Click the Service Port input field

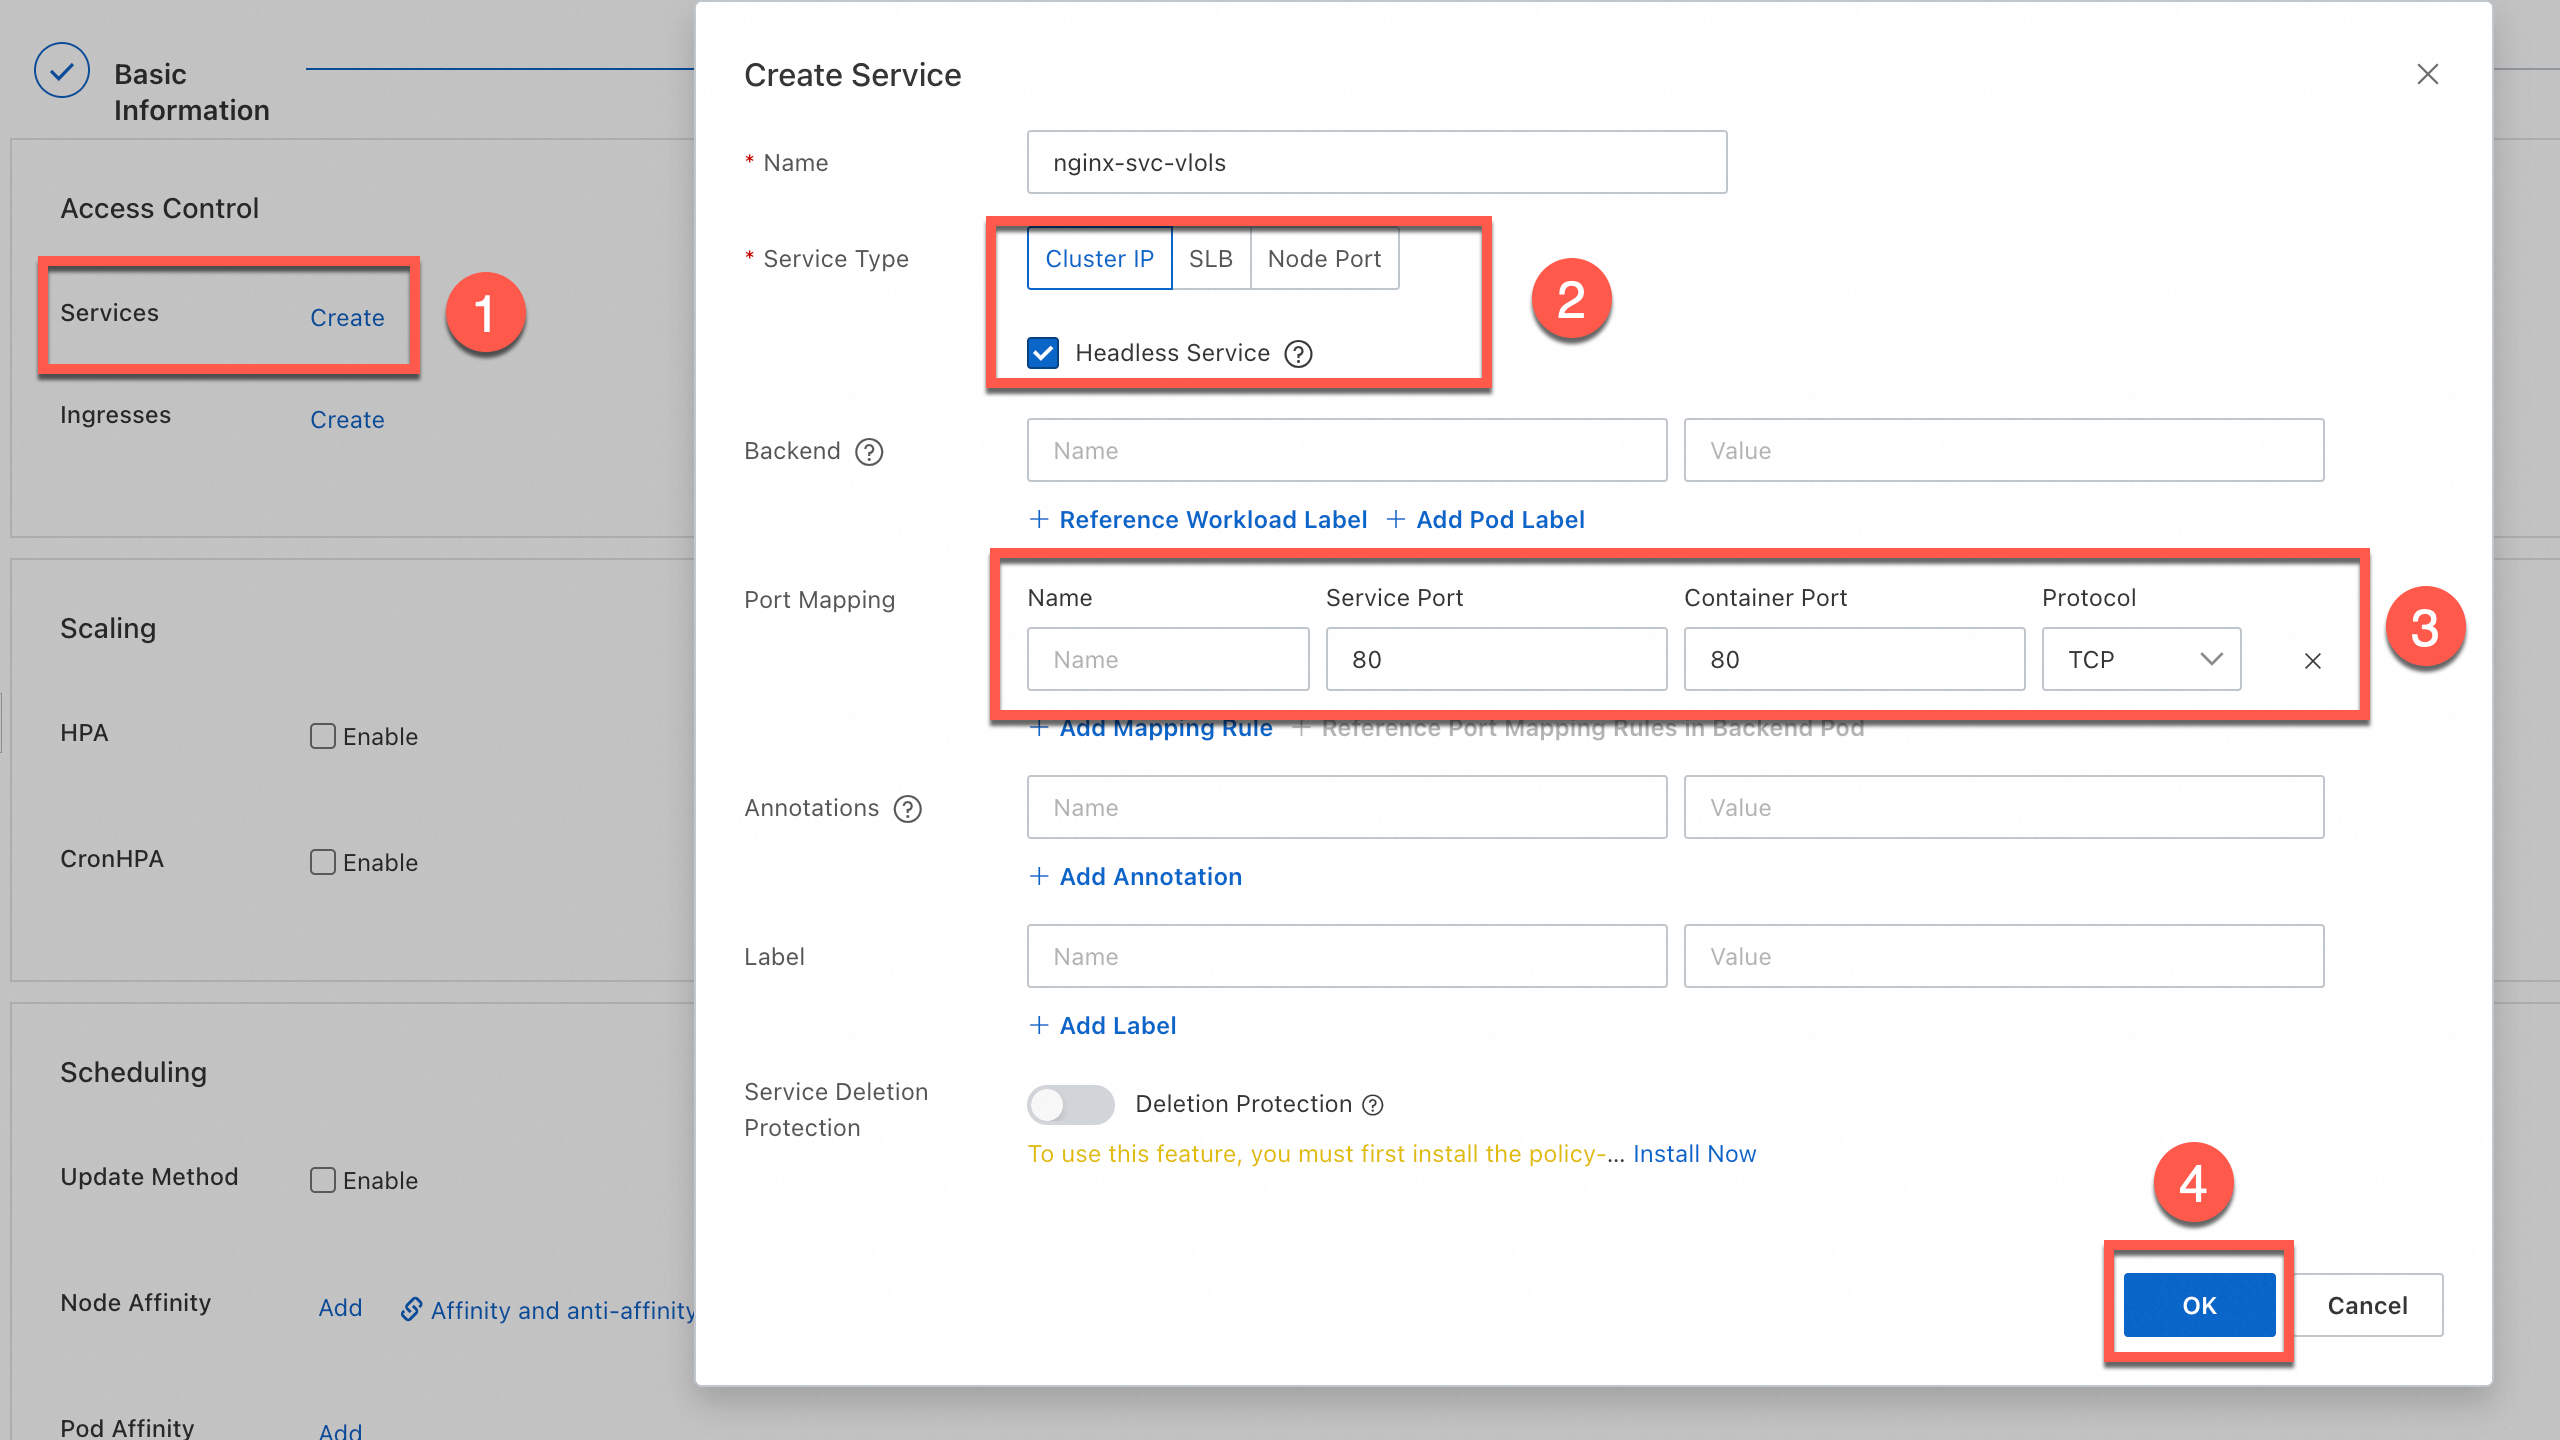tap(1496, 660)
